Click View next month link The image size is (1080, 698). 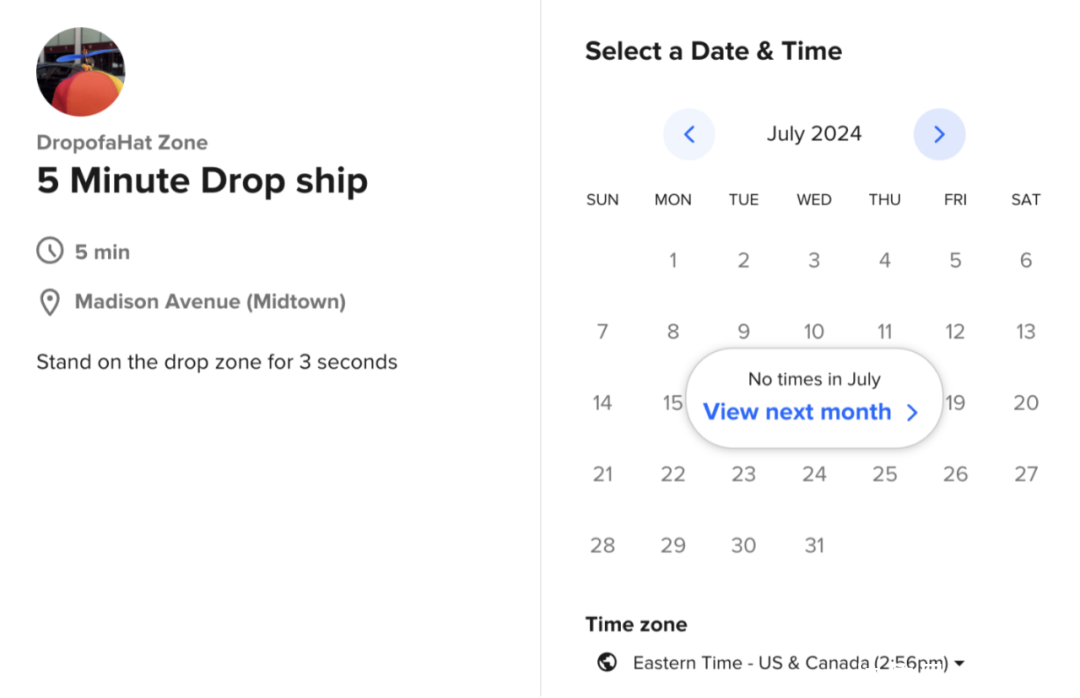click(797, 412)
